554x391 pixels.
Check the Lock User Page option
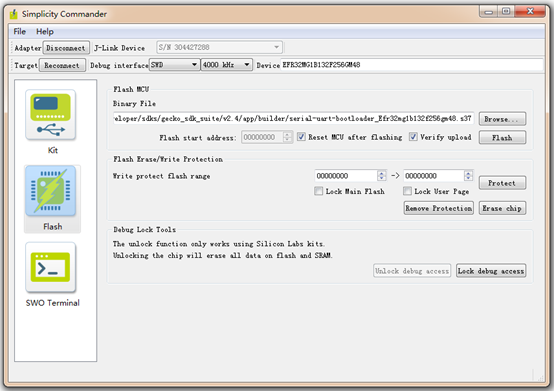tap(407, 191)
